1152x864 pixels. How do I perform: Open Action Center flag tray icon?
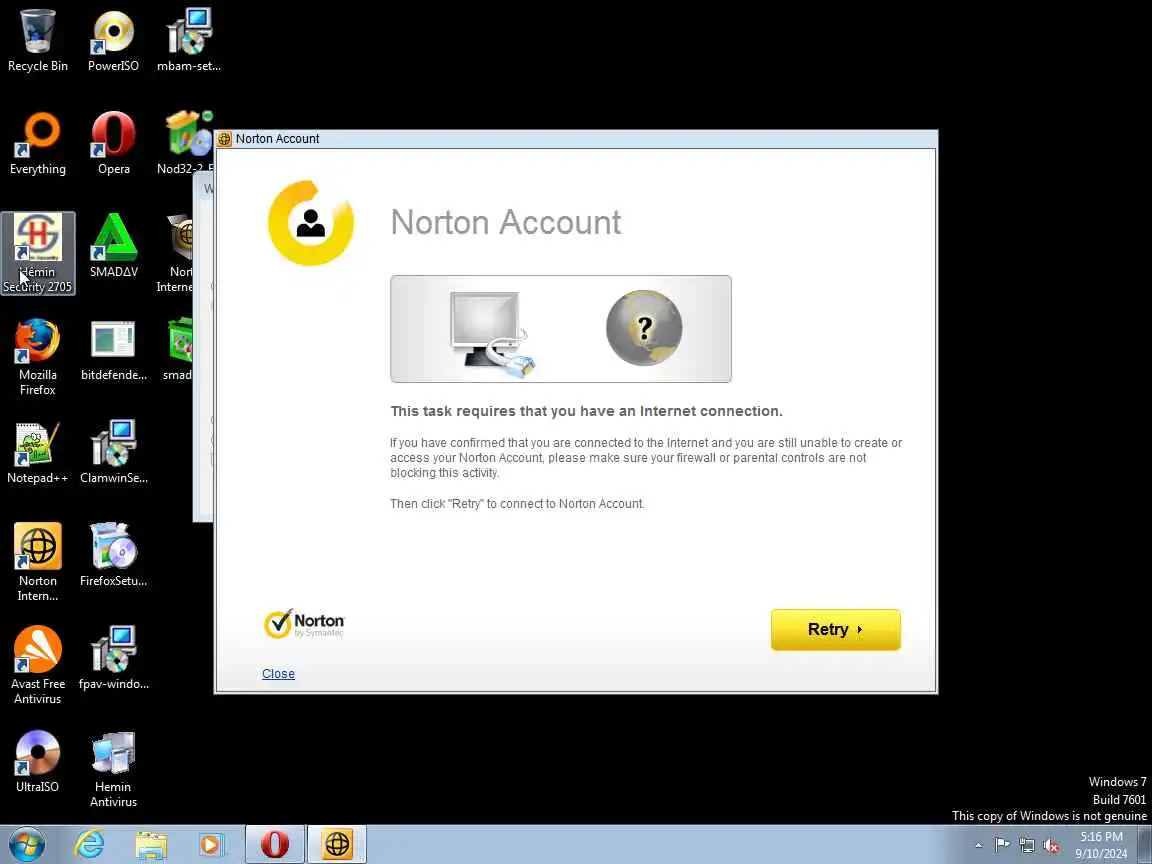click(1002, 845)
